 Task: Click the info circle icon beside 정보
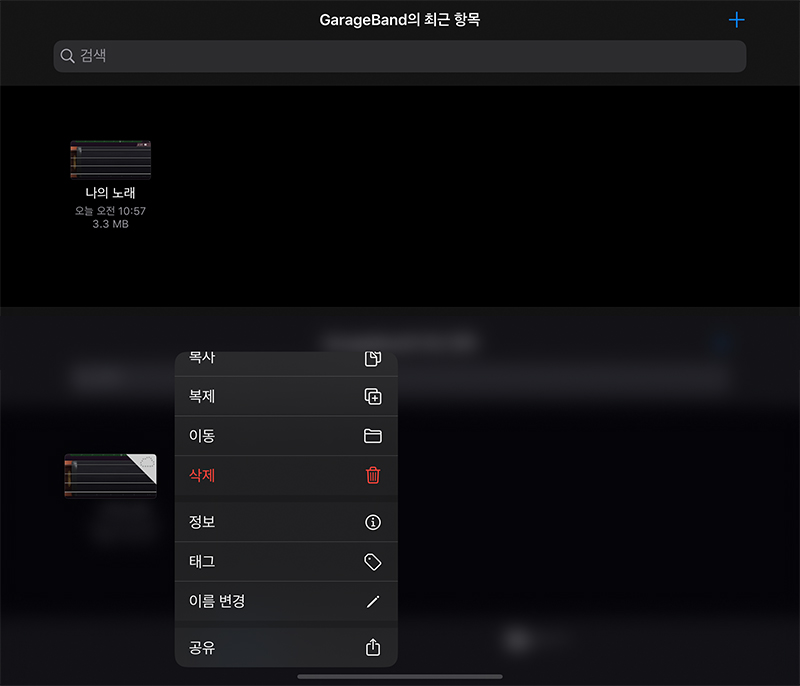(x=373, y=522)
